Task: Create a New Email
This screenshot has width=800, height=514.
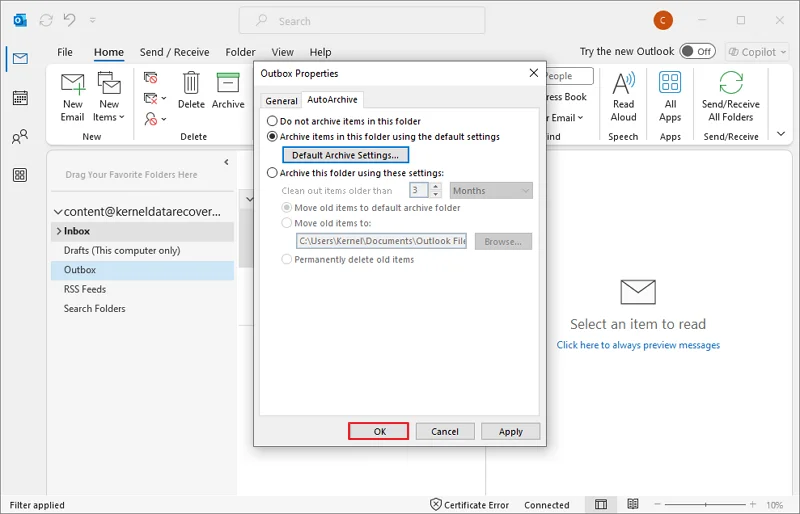Action: click(x=72, y=97)
